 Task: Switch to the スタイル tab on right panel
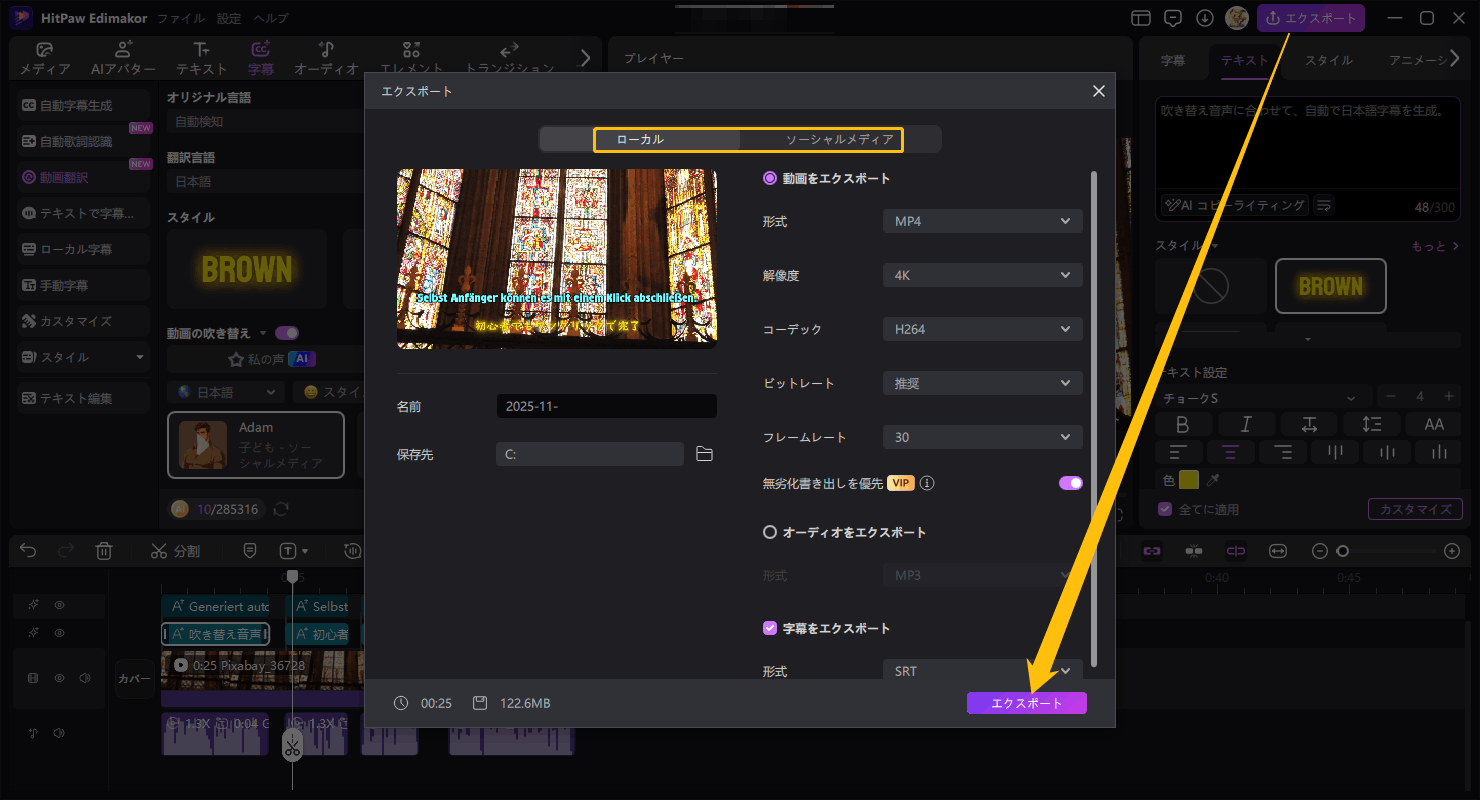1329,60
